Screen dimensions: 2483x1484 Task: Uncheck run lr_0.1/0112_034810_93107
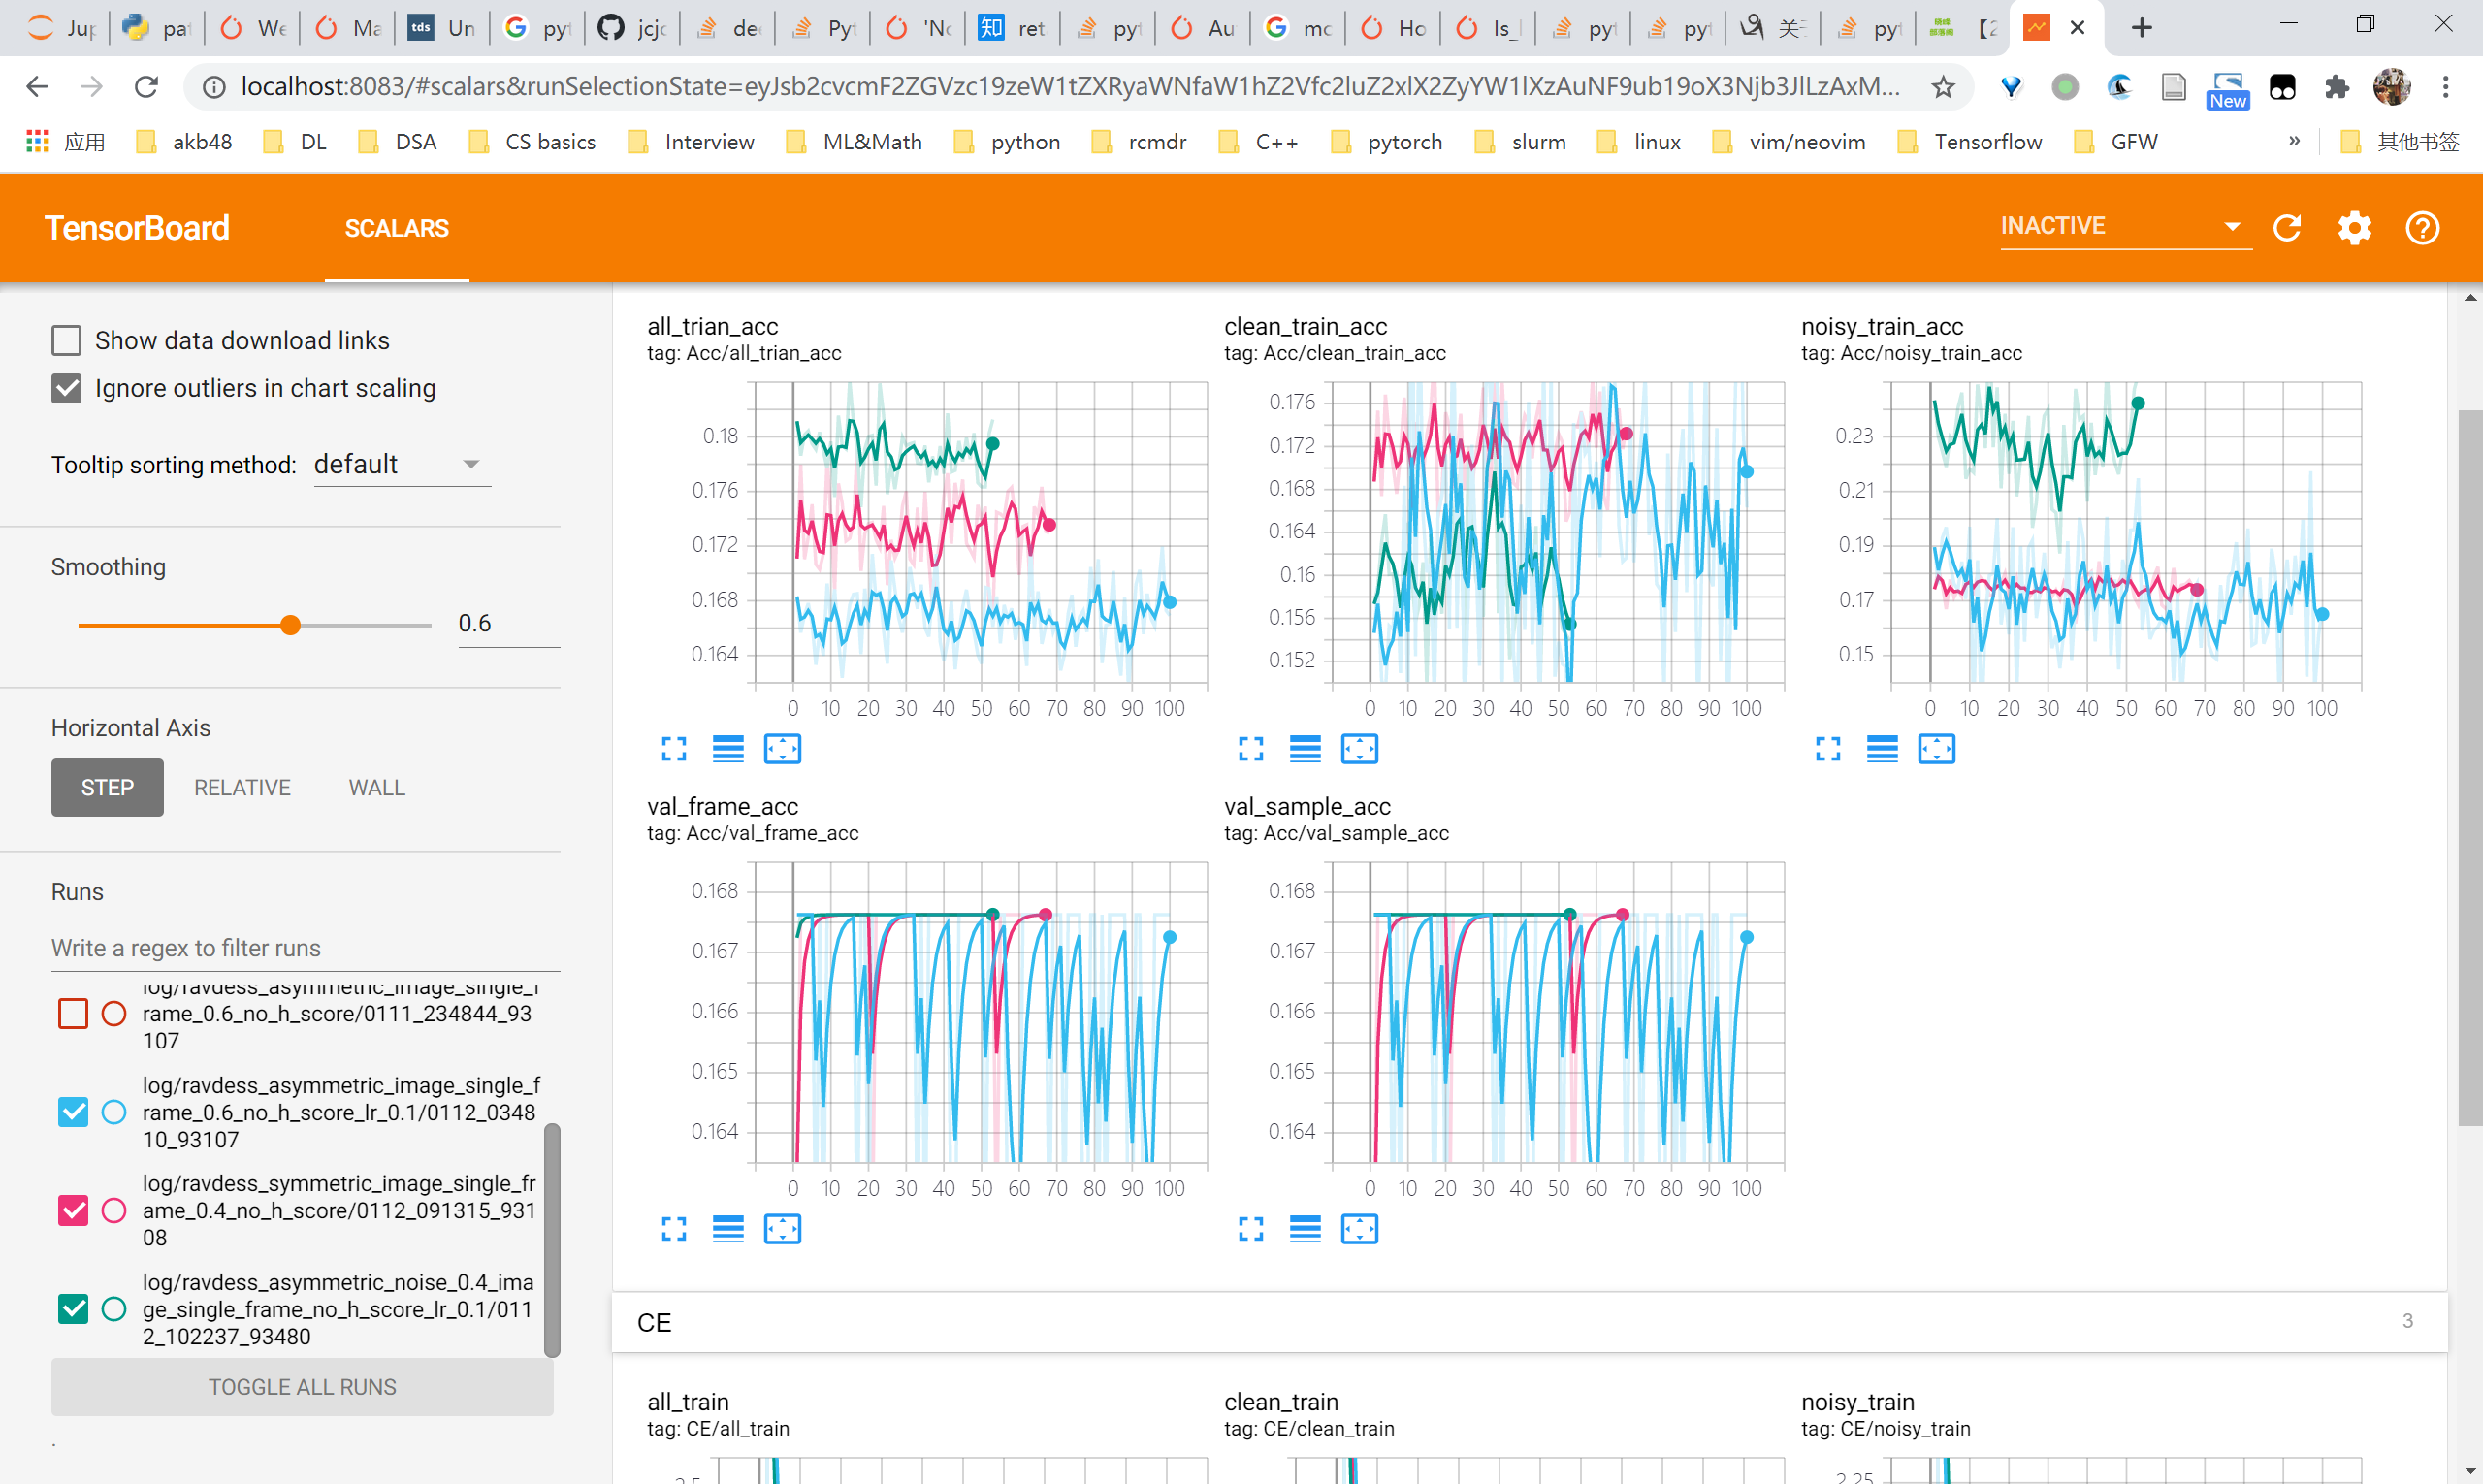(x=73, y=1112)
